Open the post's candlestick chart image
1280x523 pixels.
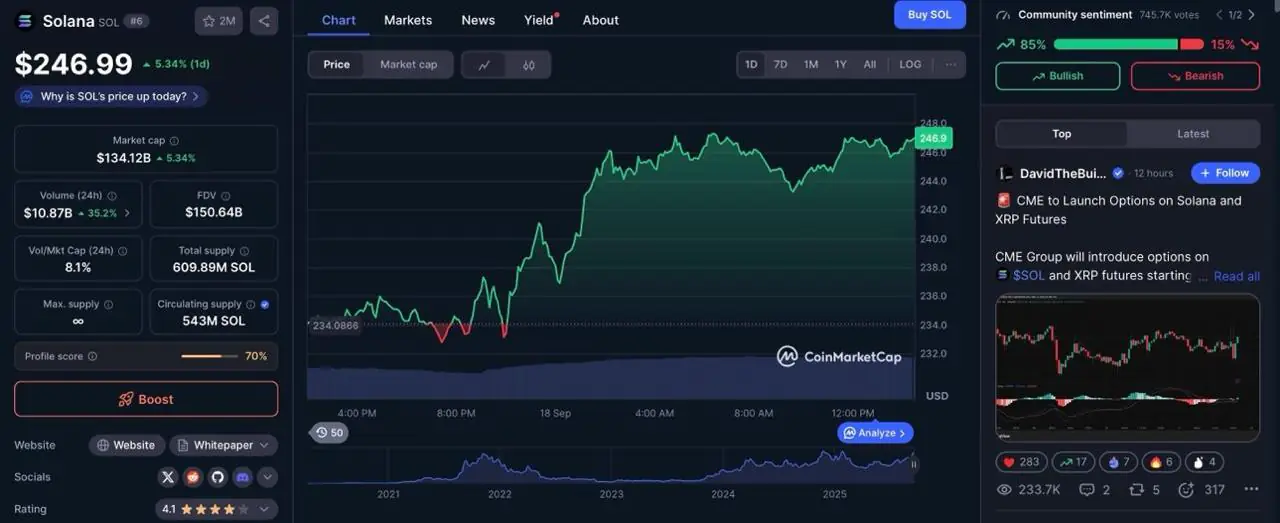pyautogui.click(x=1128, y=368)
